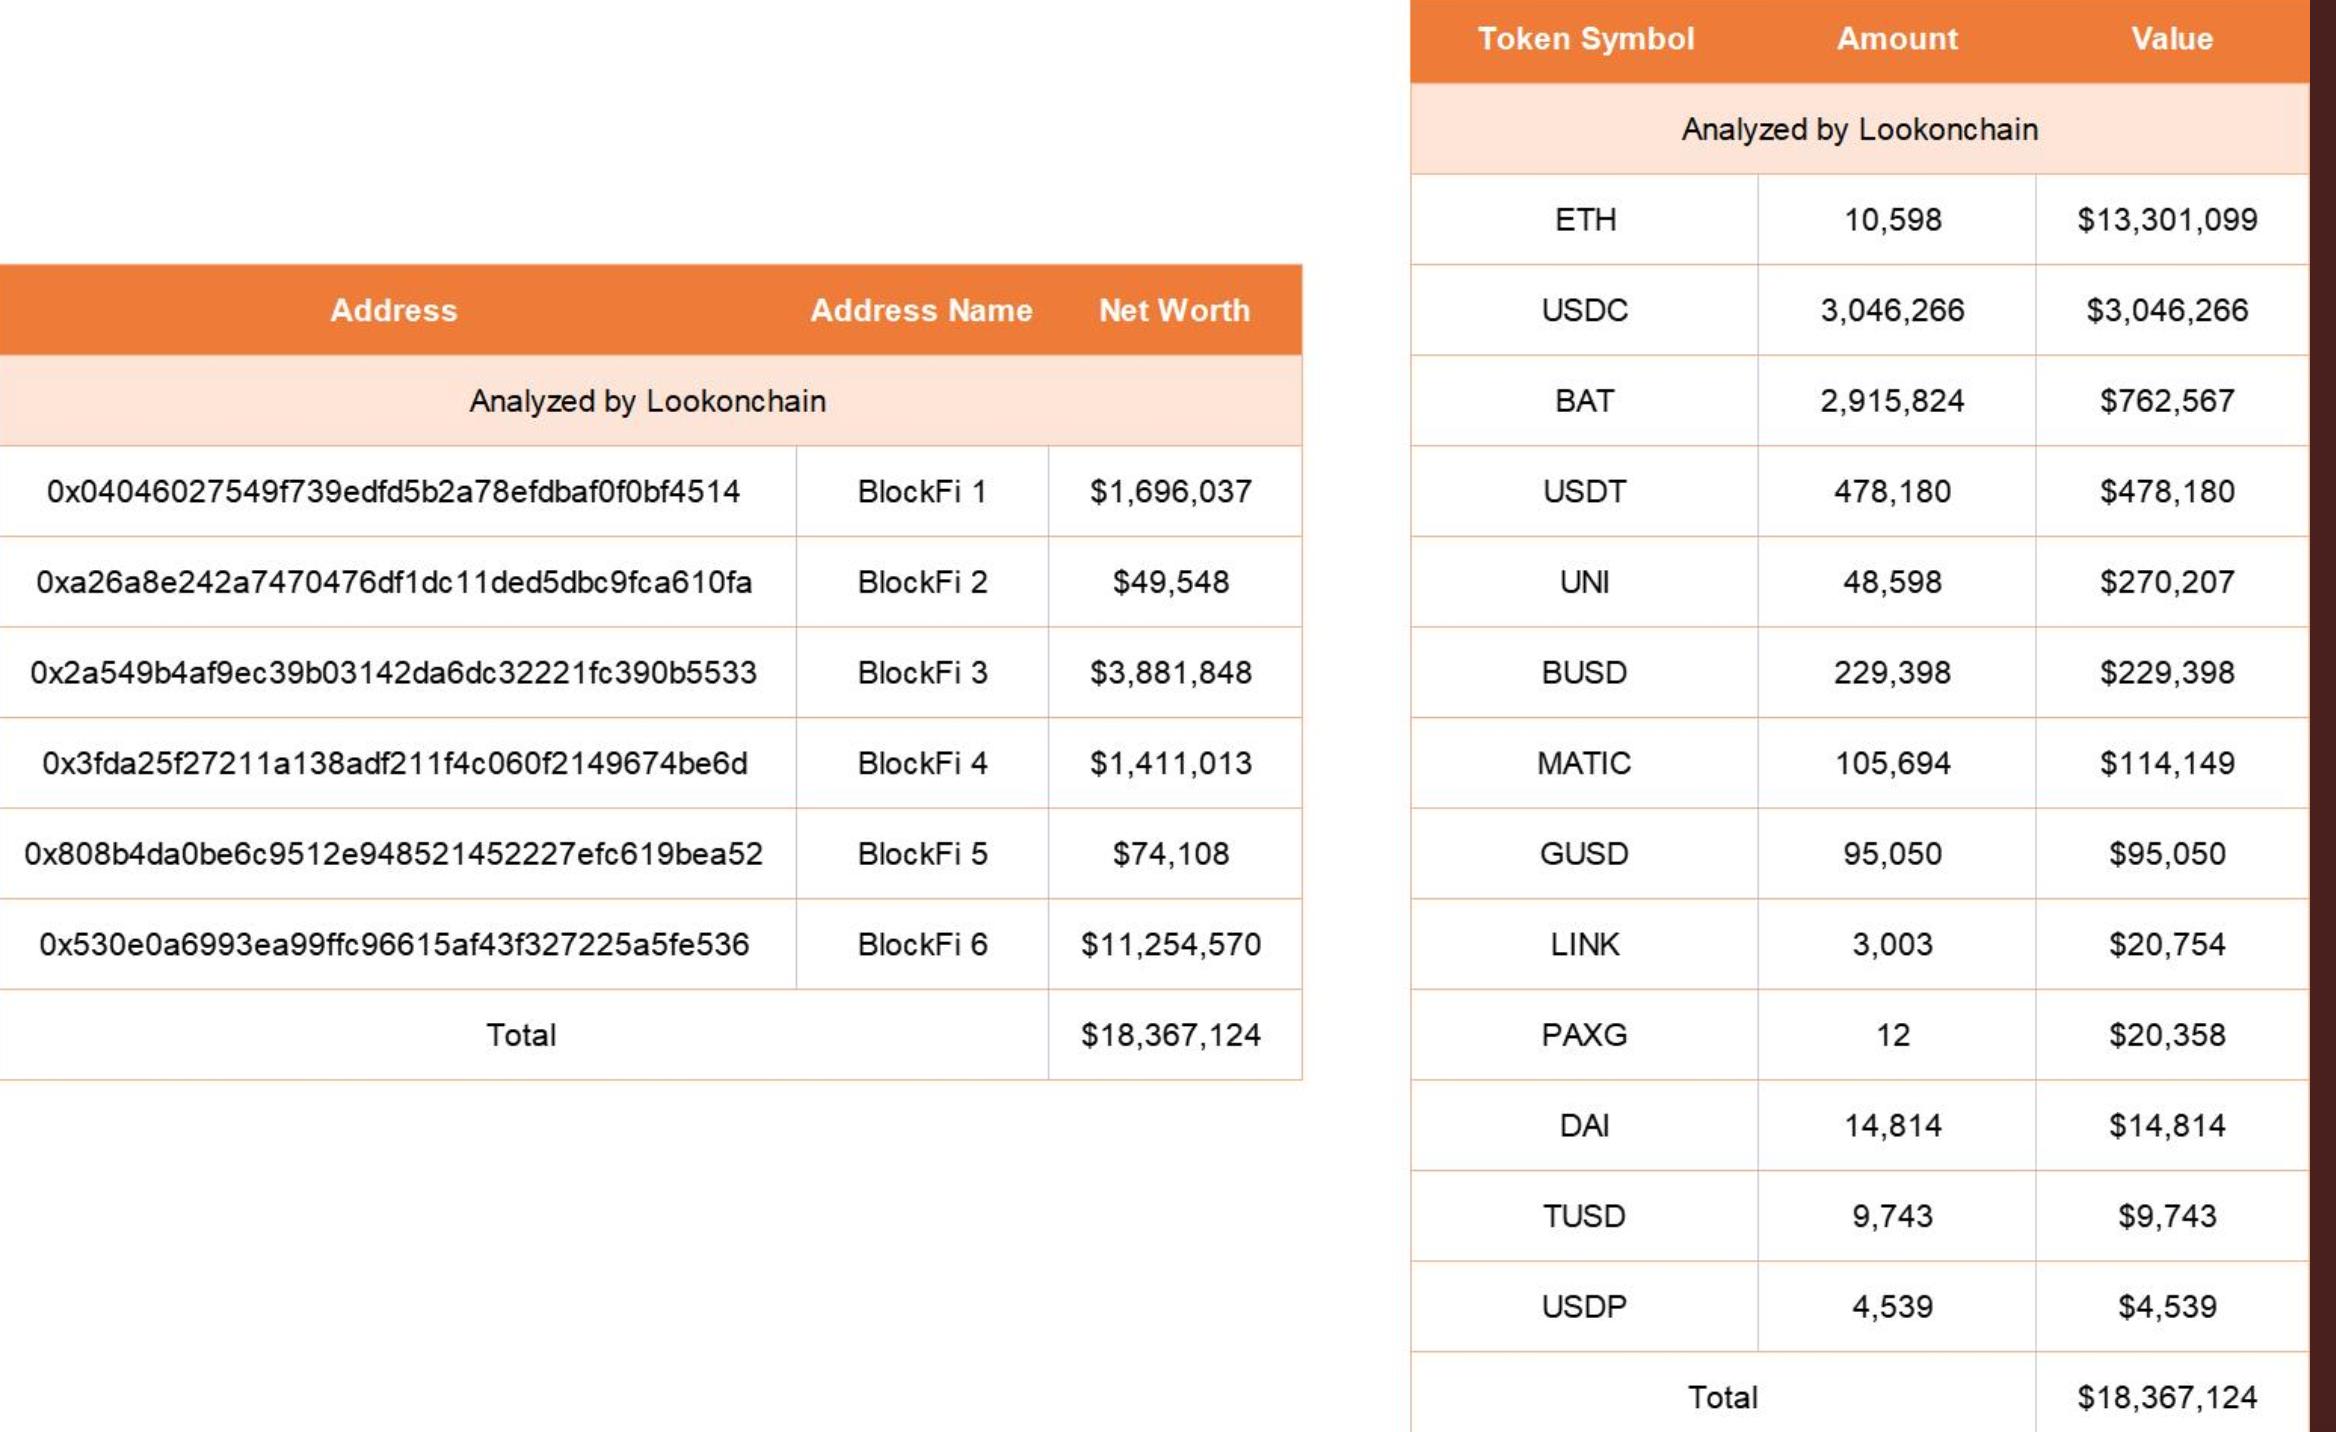Click the Net Worth column header

1174,310
